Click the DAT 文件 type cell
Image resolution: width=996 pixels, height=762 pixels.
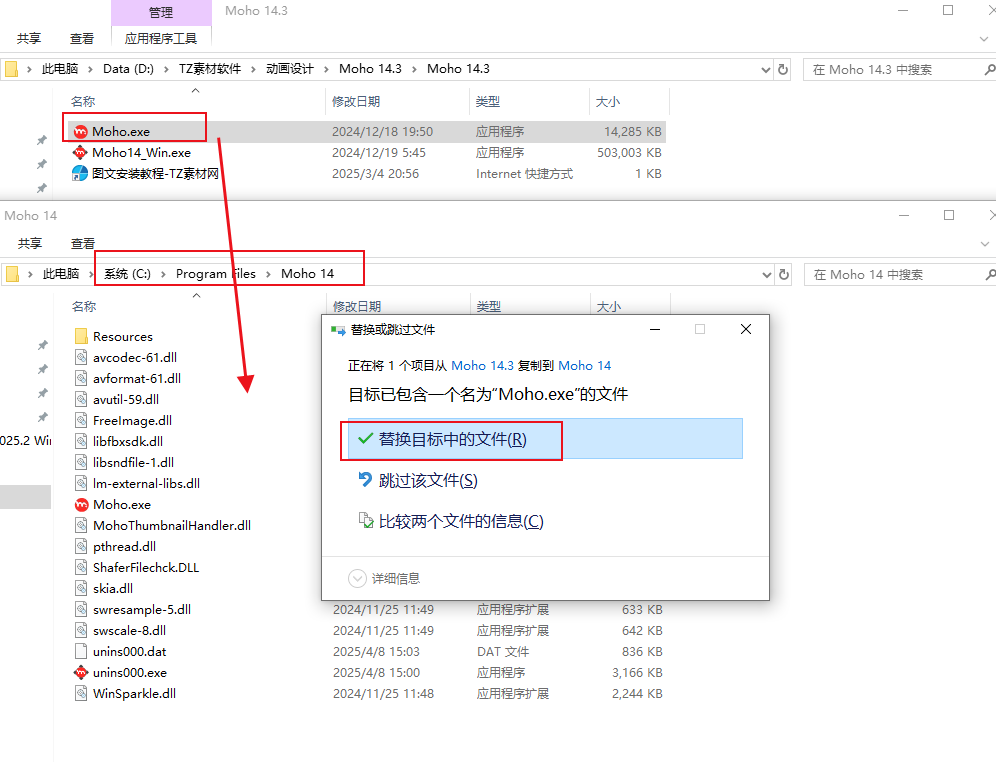tap(503, 652)
